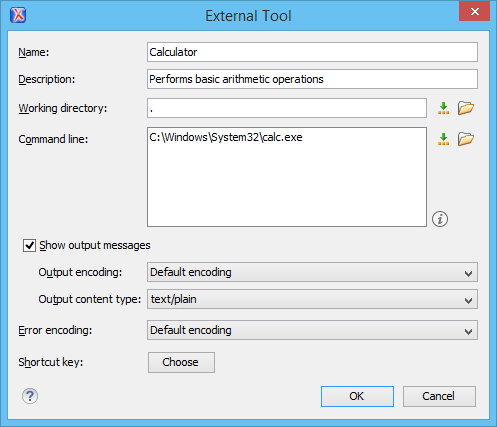Image resolution: width=497 pixels, height=427 pixels.
Task: Focus the Name field containing Calculator
Action: [x=312, y=52]
